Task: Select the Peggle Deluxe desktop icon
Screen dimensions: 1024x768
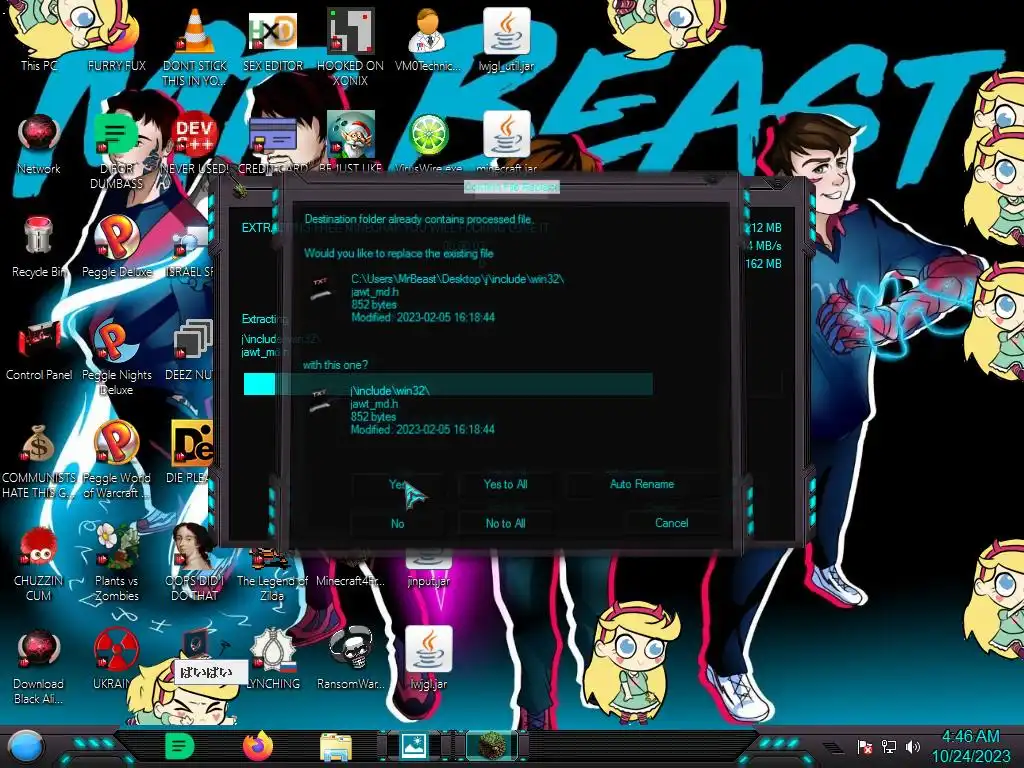Action: pos(116,247)
